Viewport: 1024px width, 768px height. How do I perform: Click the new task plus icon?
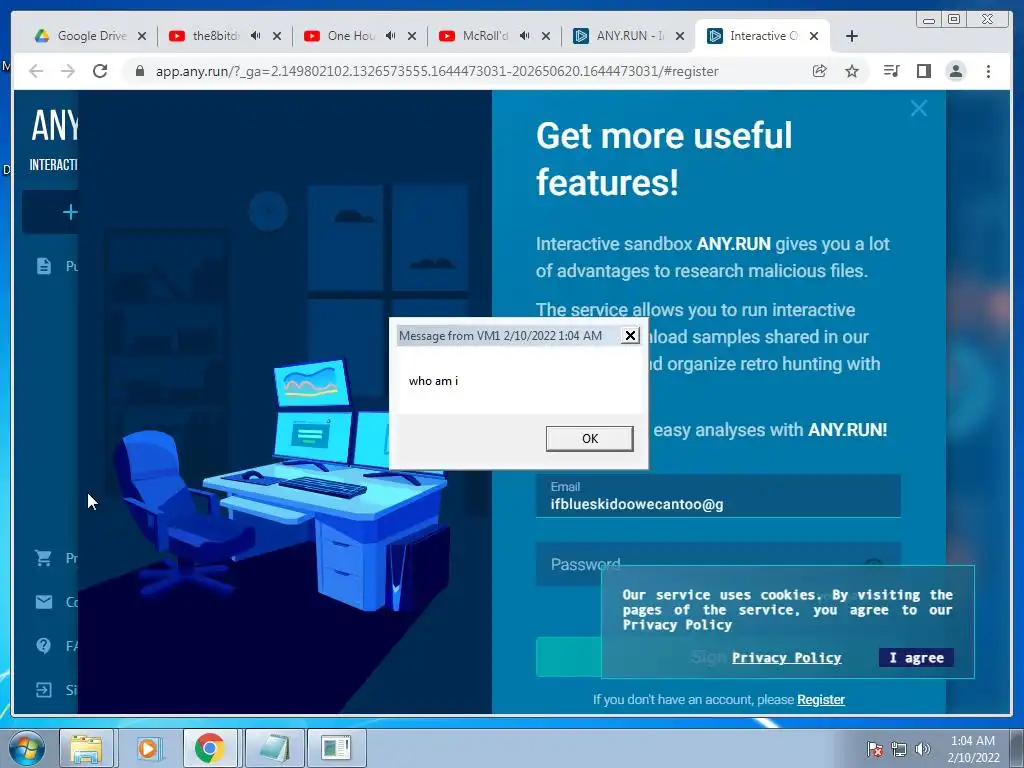(x=70, y=212)
